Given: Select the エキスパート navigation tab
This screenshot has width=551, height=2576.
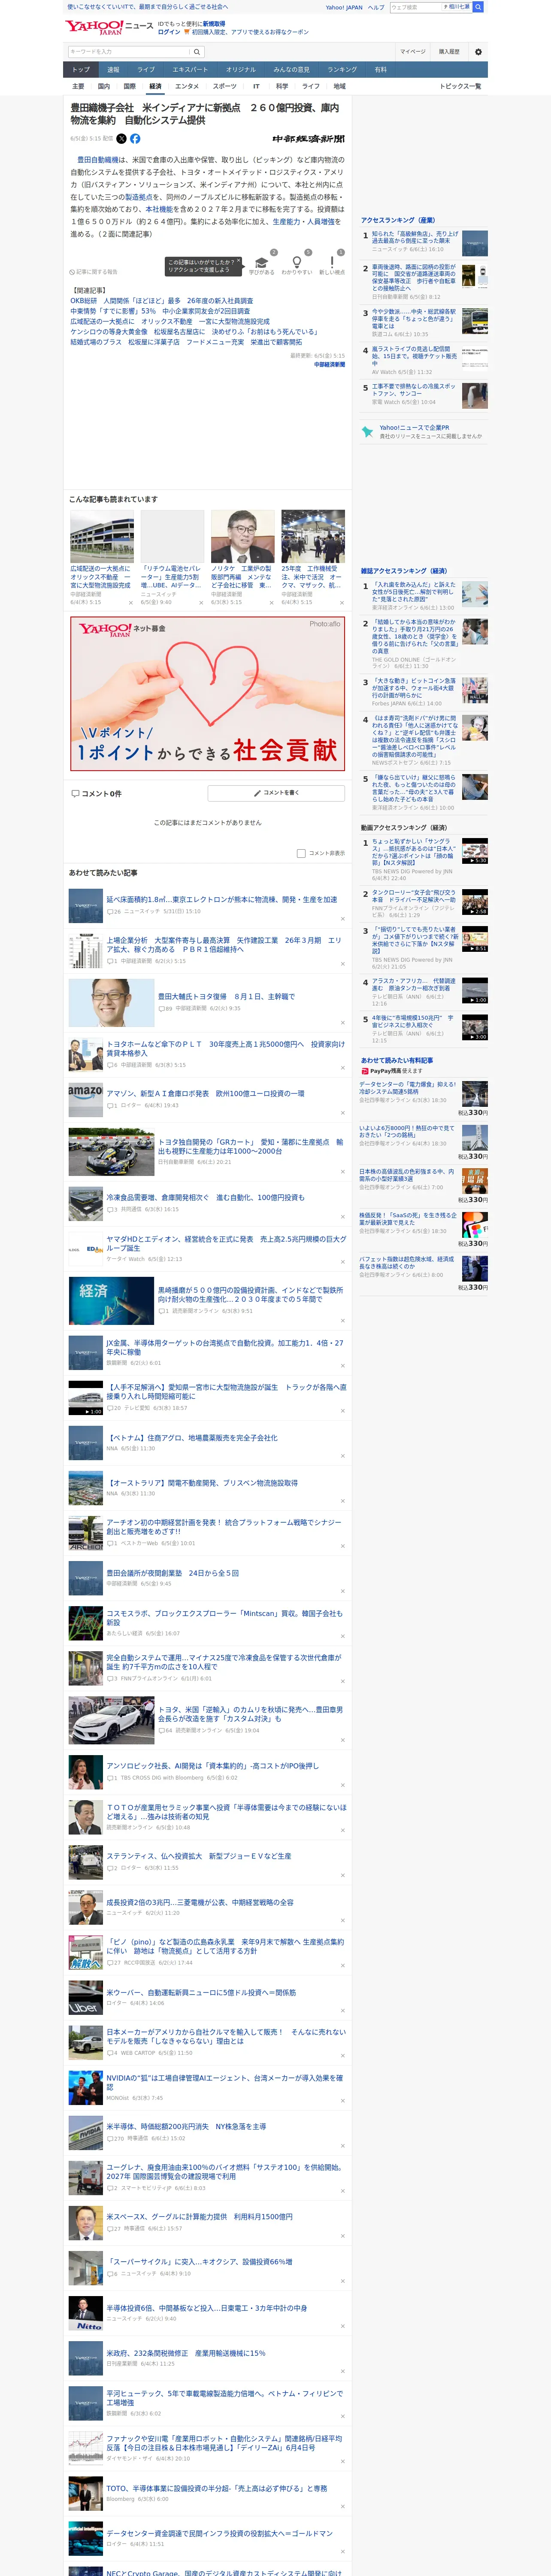Looking at the screenshot, I should tap(190, 70).
